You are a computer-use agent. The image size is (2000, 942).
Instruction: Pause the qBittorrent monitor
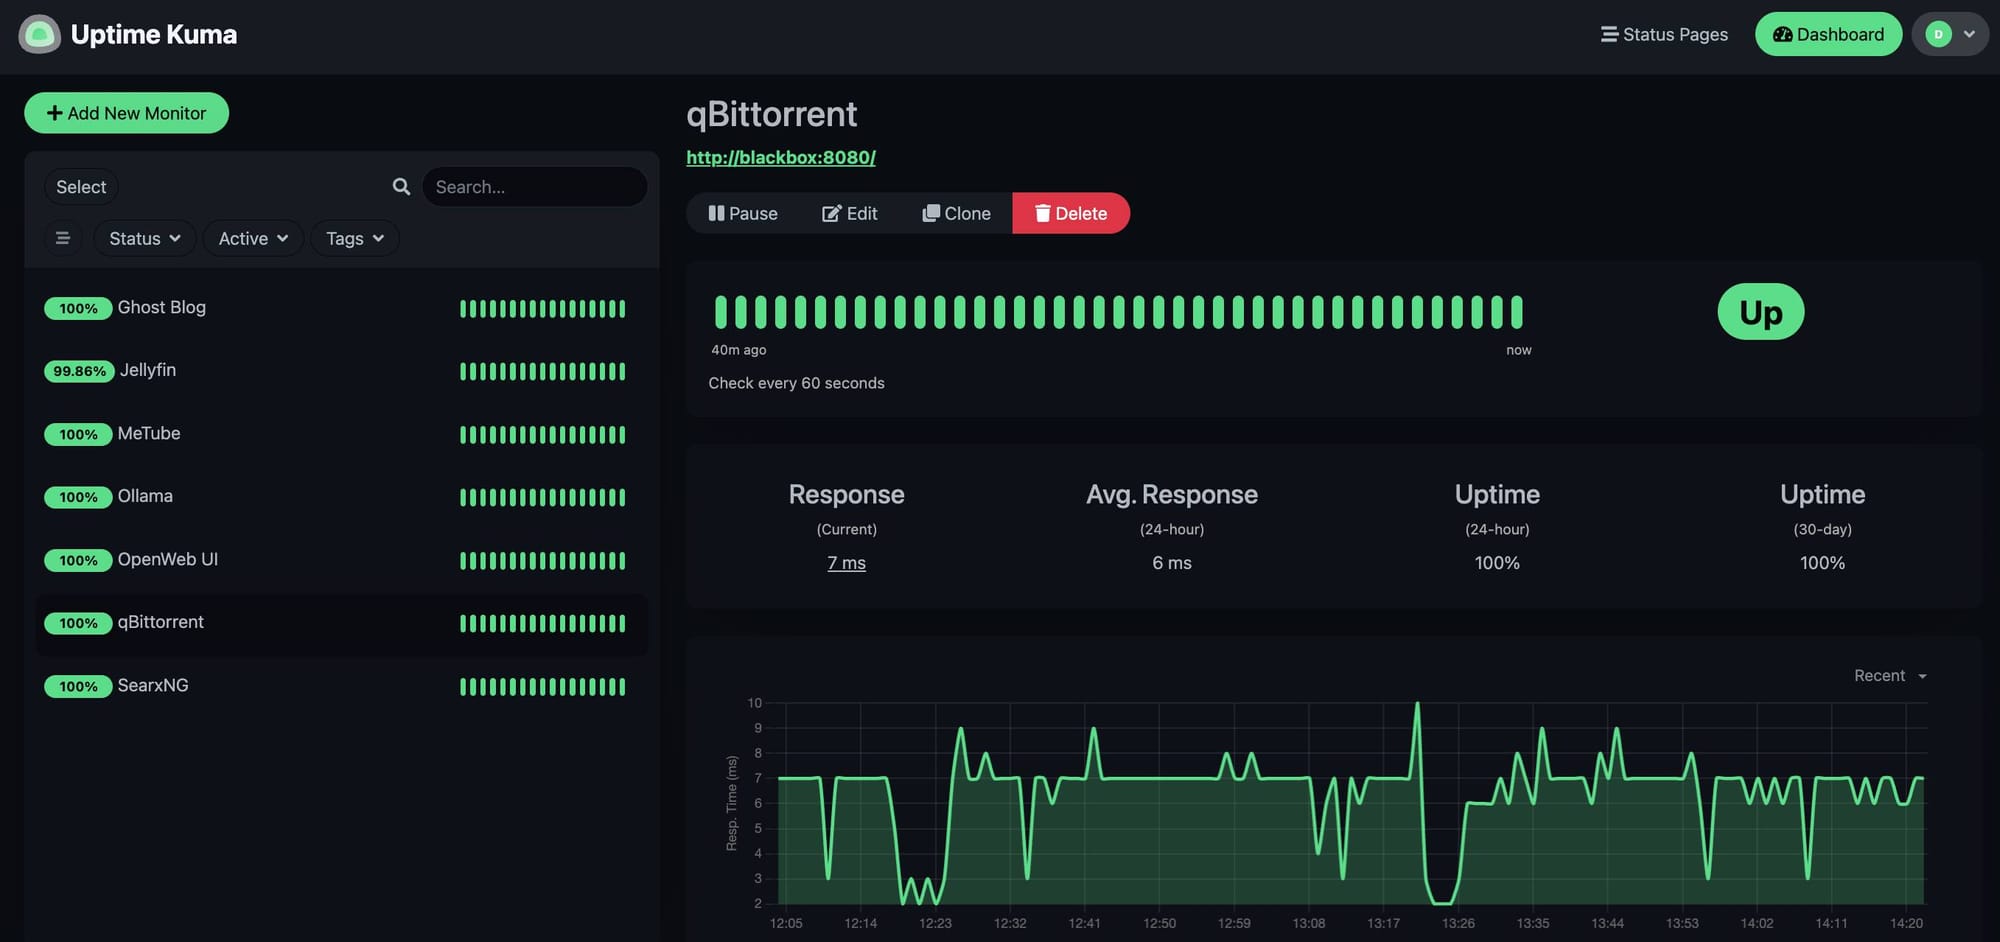coord(743,213)
